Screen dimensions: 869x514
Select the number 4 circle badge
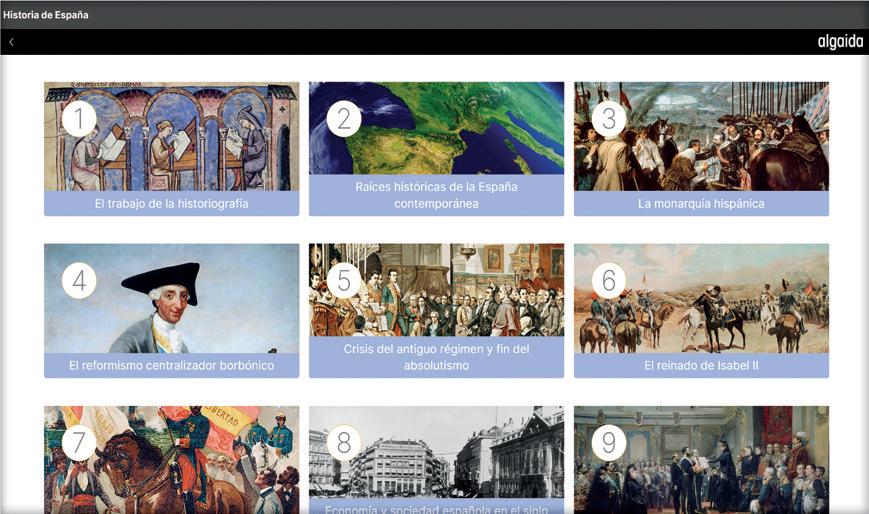pyautogui.click(x=79, y=281)
